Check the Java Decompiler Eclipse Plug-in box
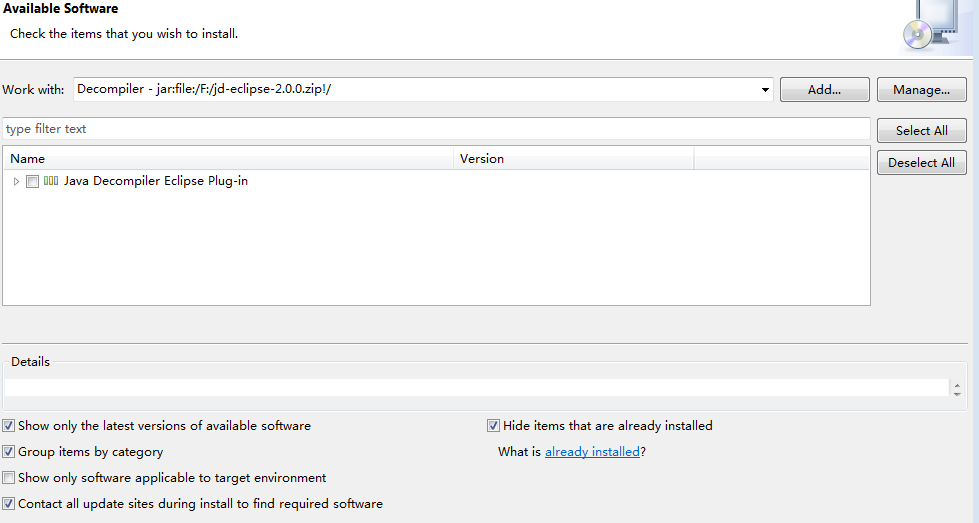This screenshot has height=523, width=979. point(33,181)
